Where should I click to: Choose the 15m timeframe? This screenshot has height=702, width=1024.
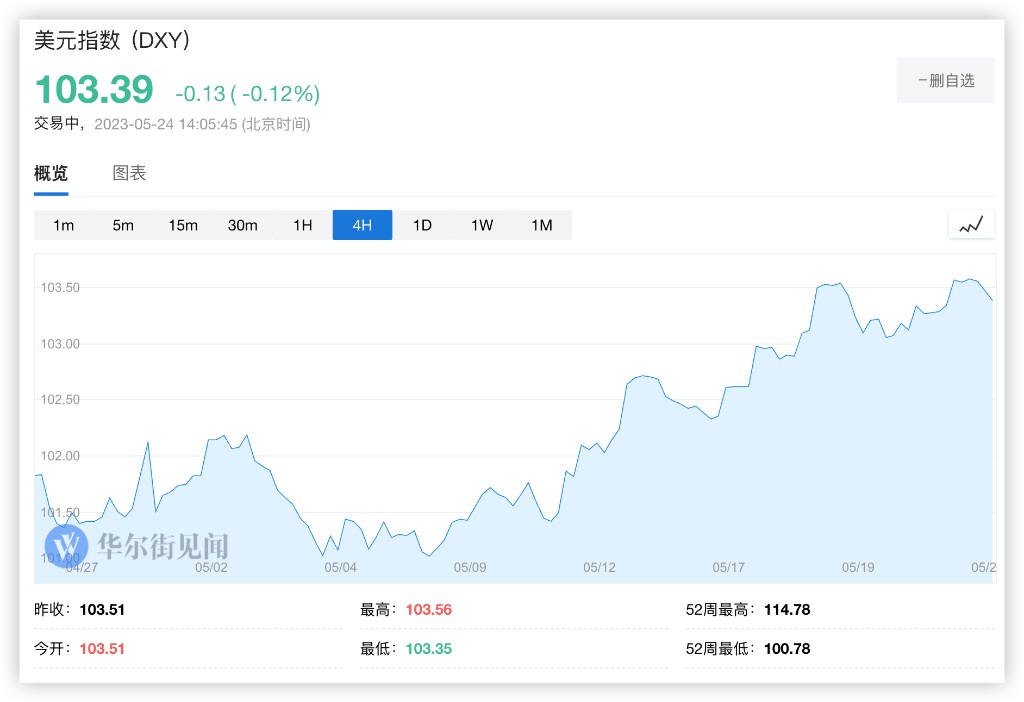click(183, 225)
